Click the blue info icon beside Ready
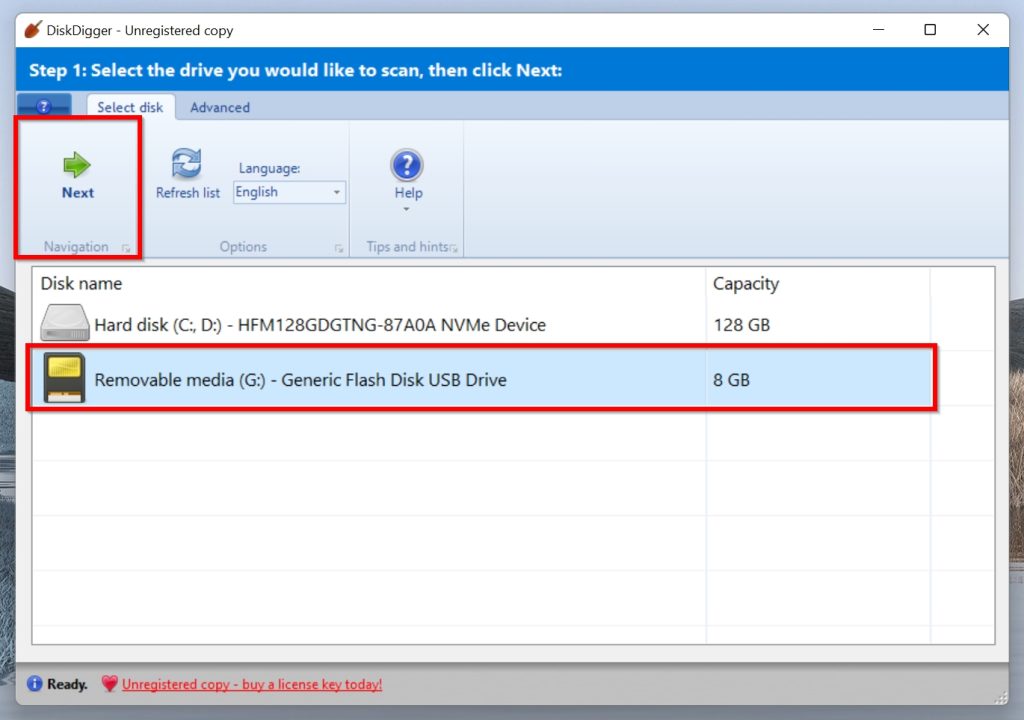This screenshot has width=1024, height=720. point(35,685)
